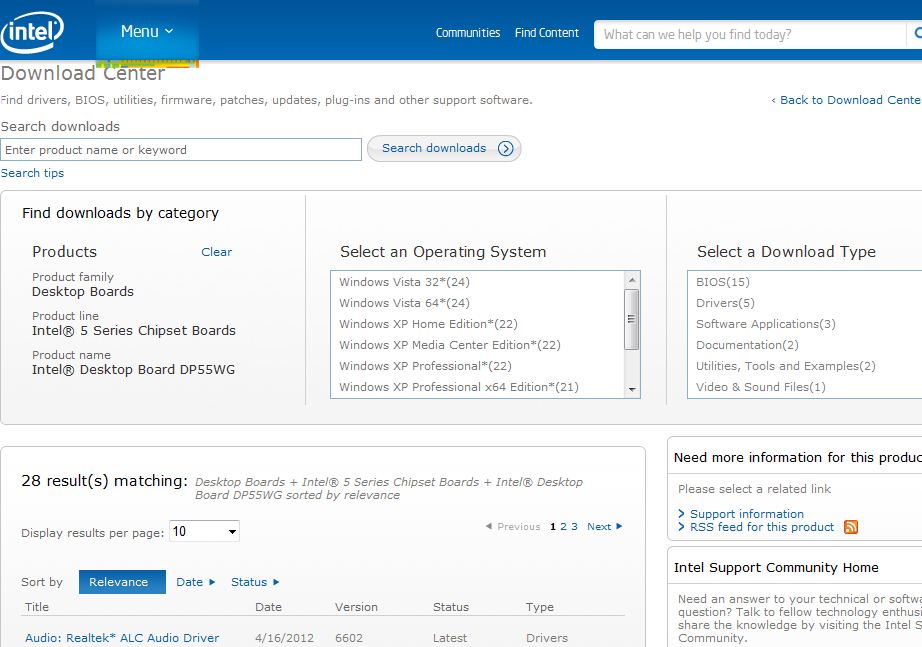The image size is (922, 647).
Task: Select Windows Vista 32* (24)
Action: (404, 282)
